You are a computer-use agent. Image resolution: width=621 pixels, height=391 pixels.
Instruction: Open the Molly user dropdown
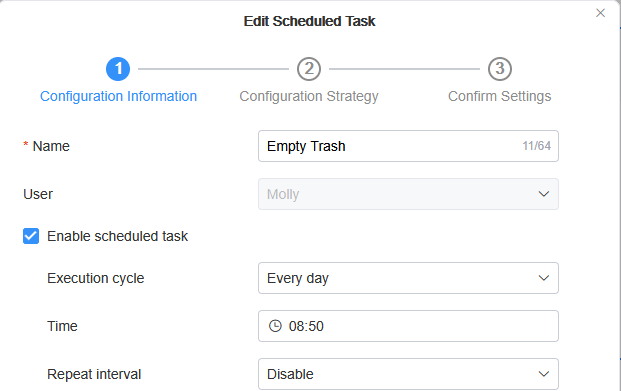tap(408, 194)
